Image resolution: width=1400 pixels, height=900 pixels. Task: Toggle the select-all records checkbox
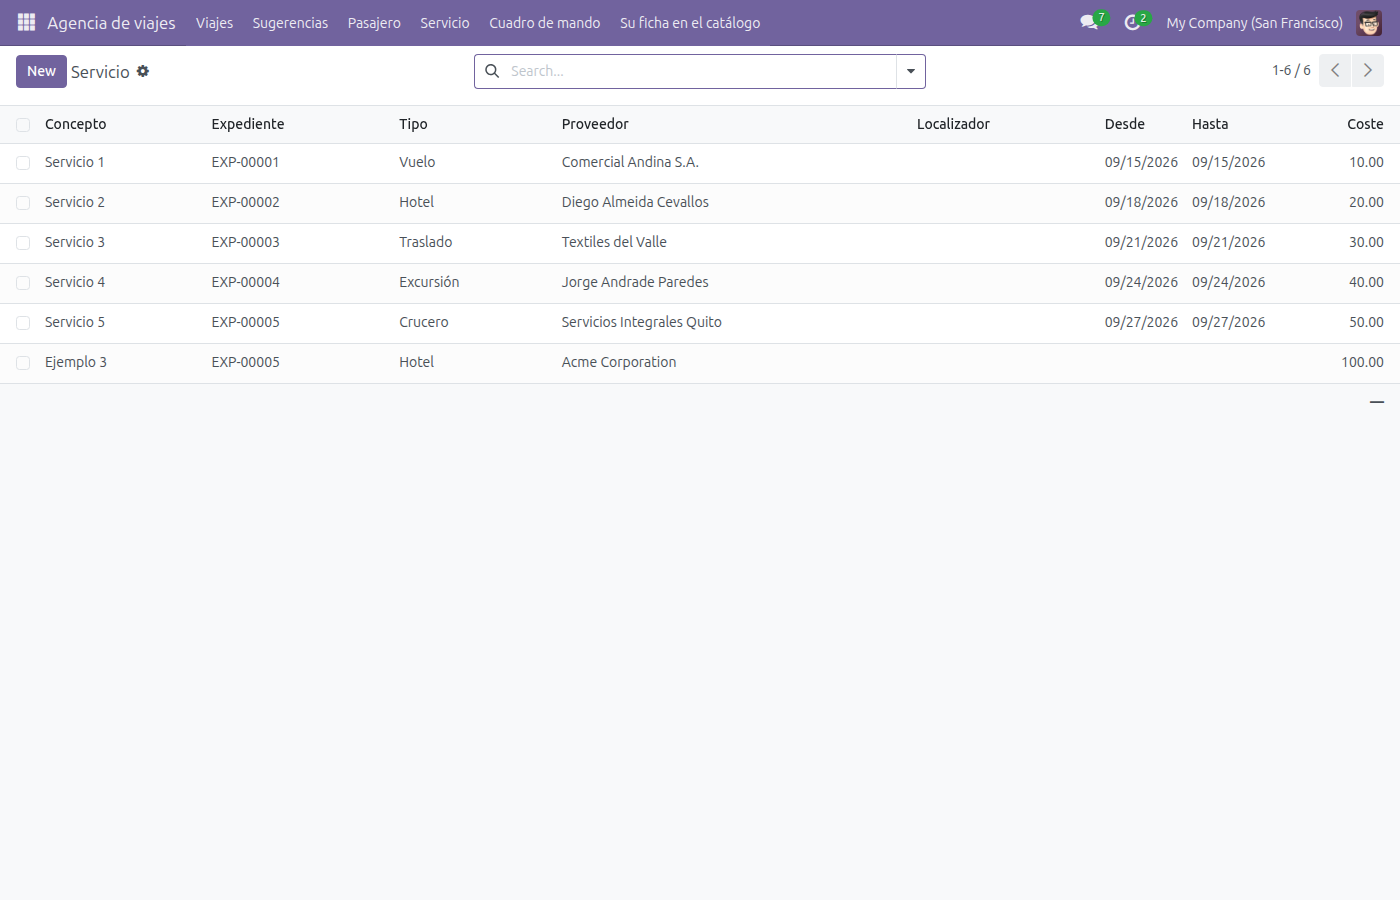click(x=23, y=125)
